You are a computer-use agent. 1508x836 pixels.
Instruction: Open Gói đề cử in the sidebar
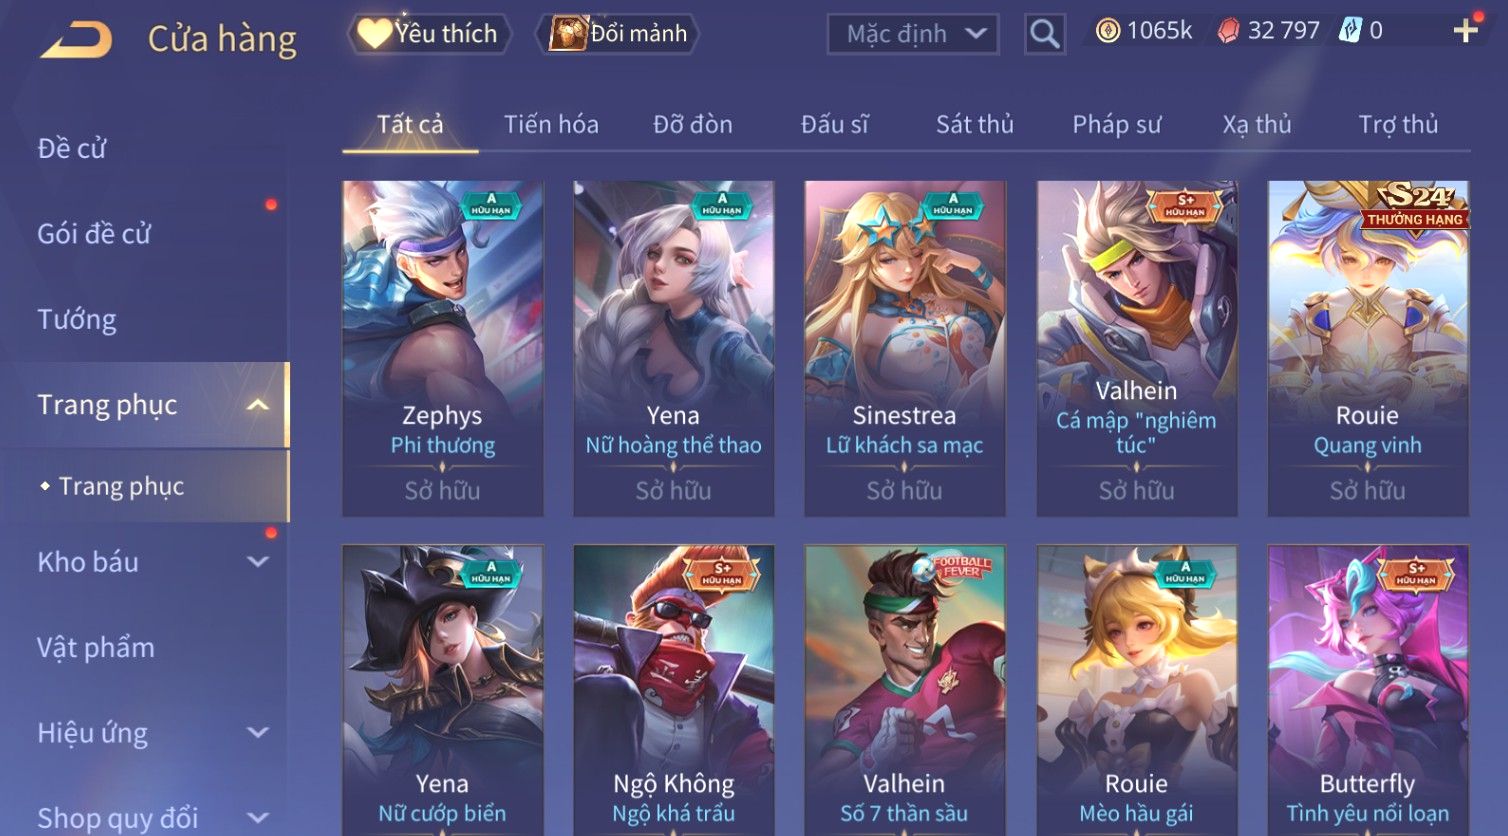[94, 234]
